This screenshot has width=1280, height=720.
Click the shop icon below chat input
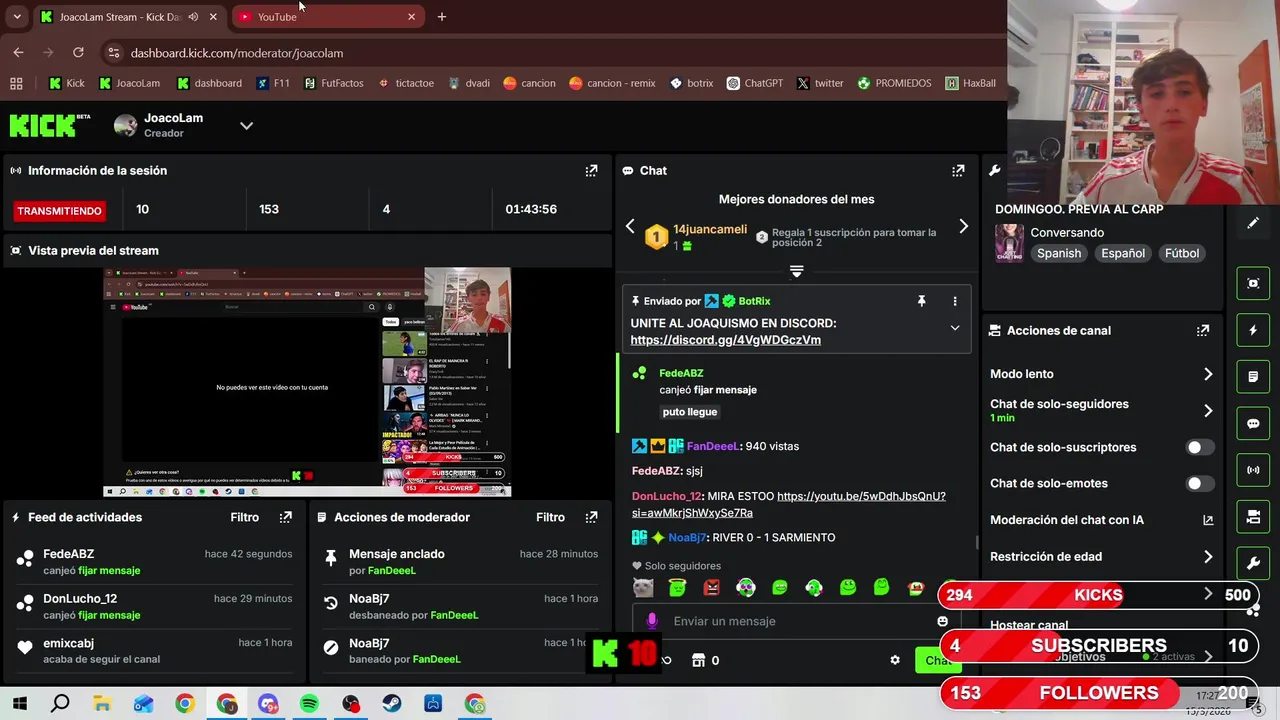click(698, 660)
